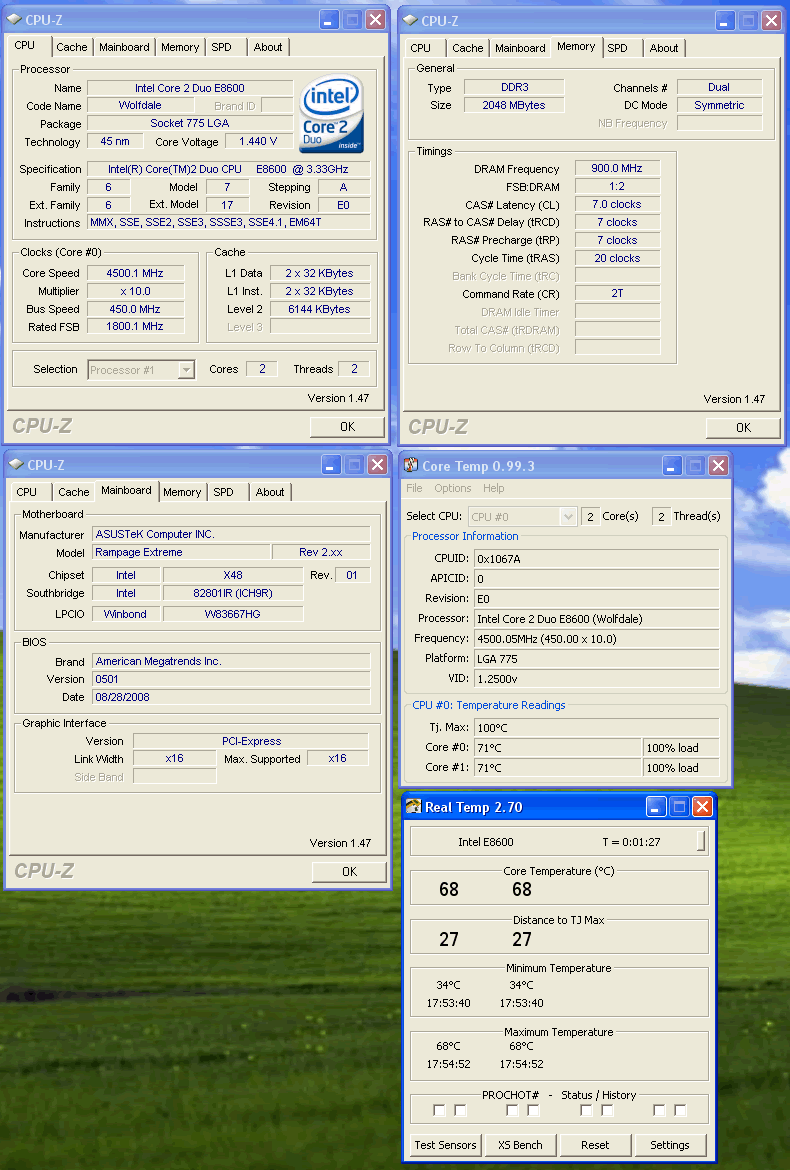Click the Chipset value X48
The height and width of the screenshot is (1170, 790).
(233, 575)
